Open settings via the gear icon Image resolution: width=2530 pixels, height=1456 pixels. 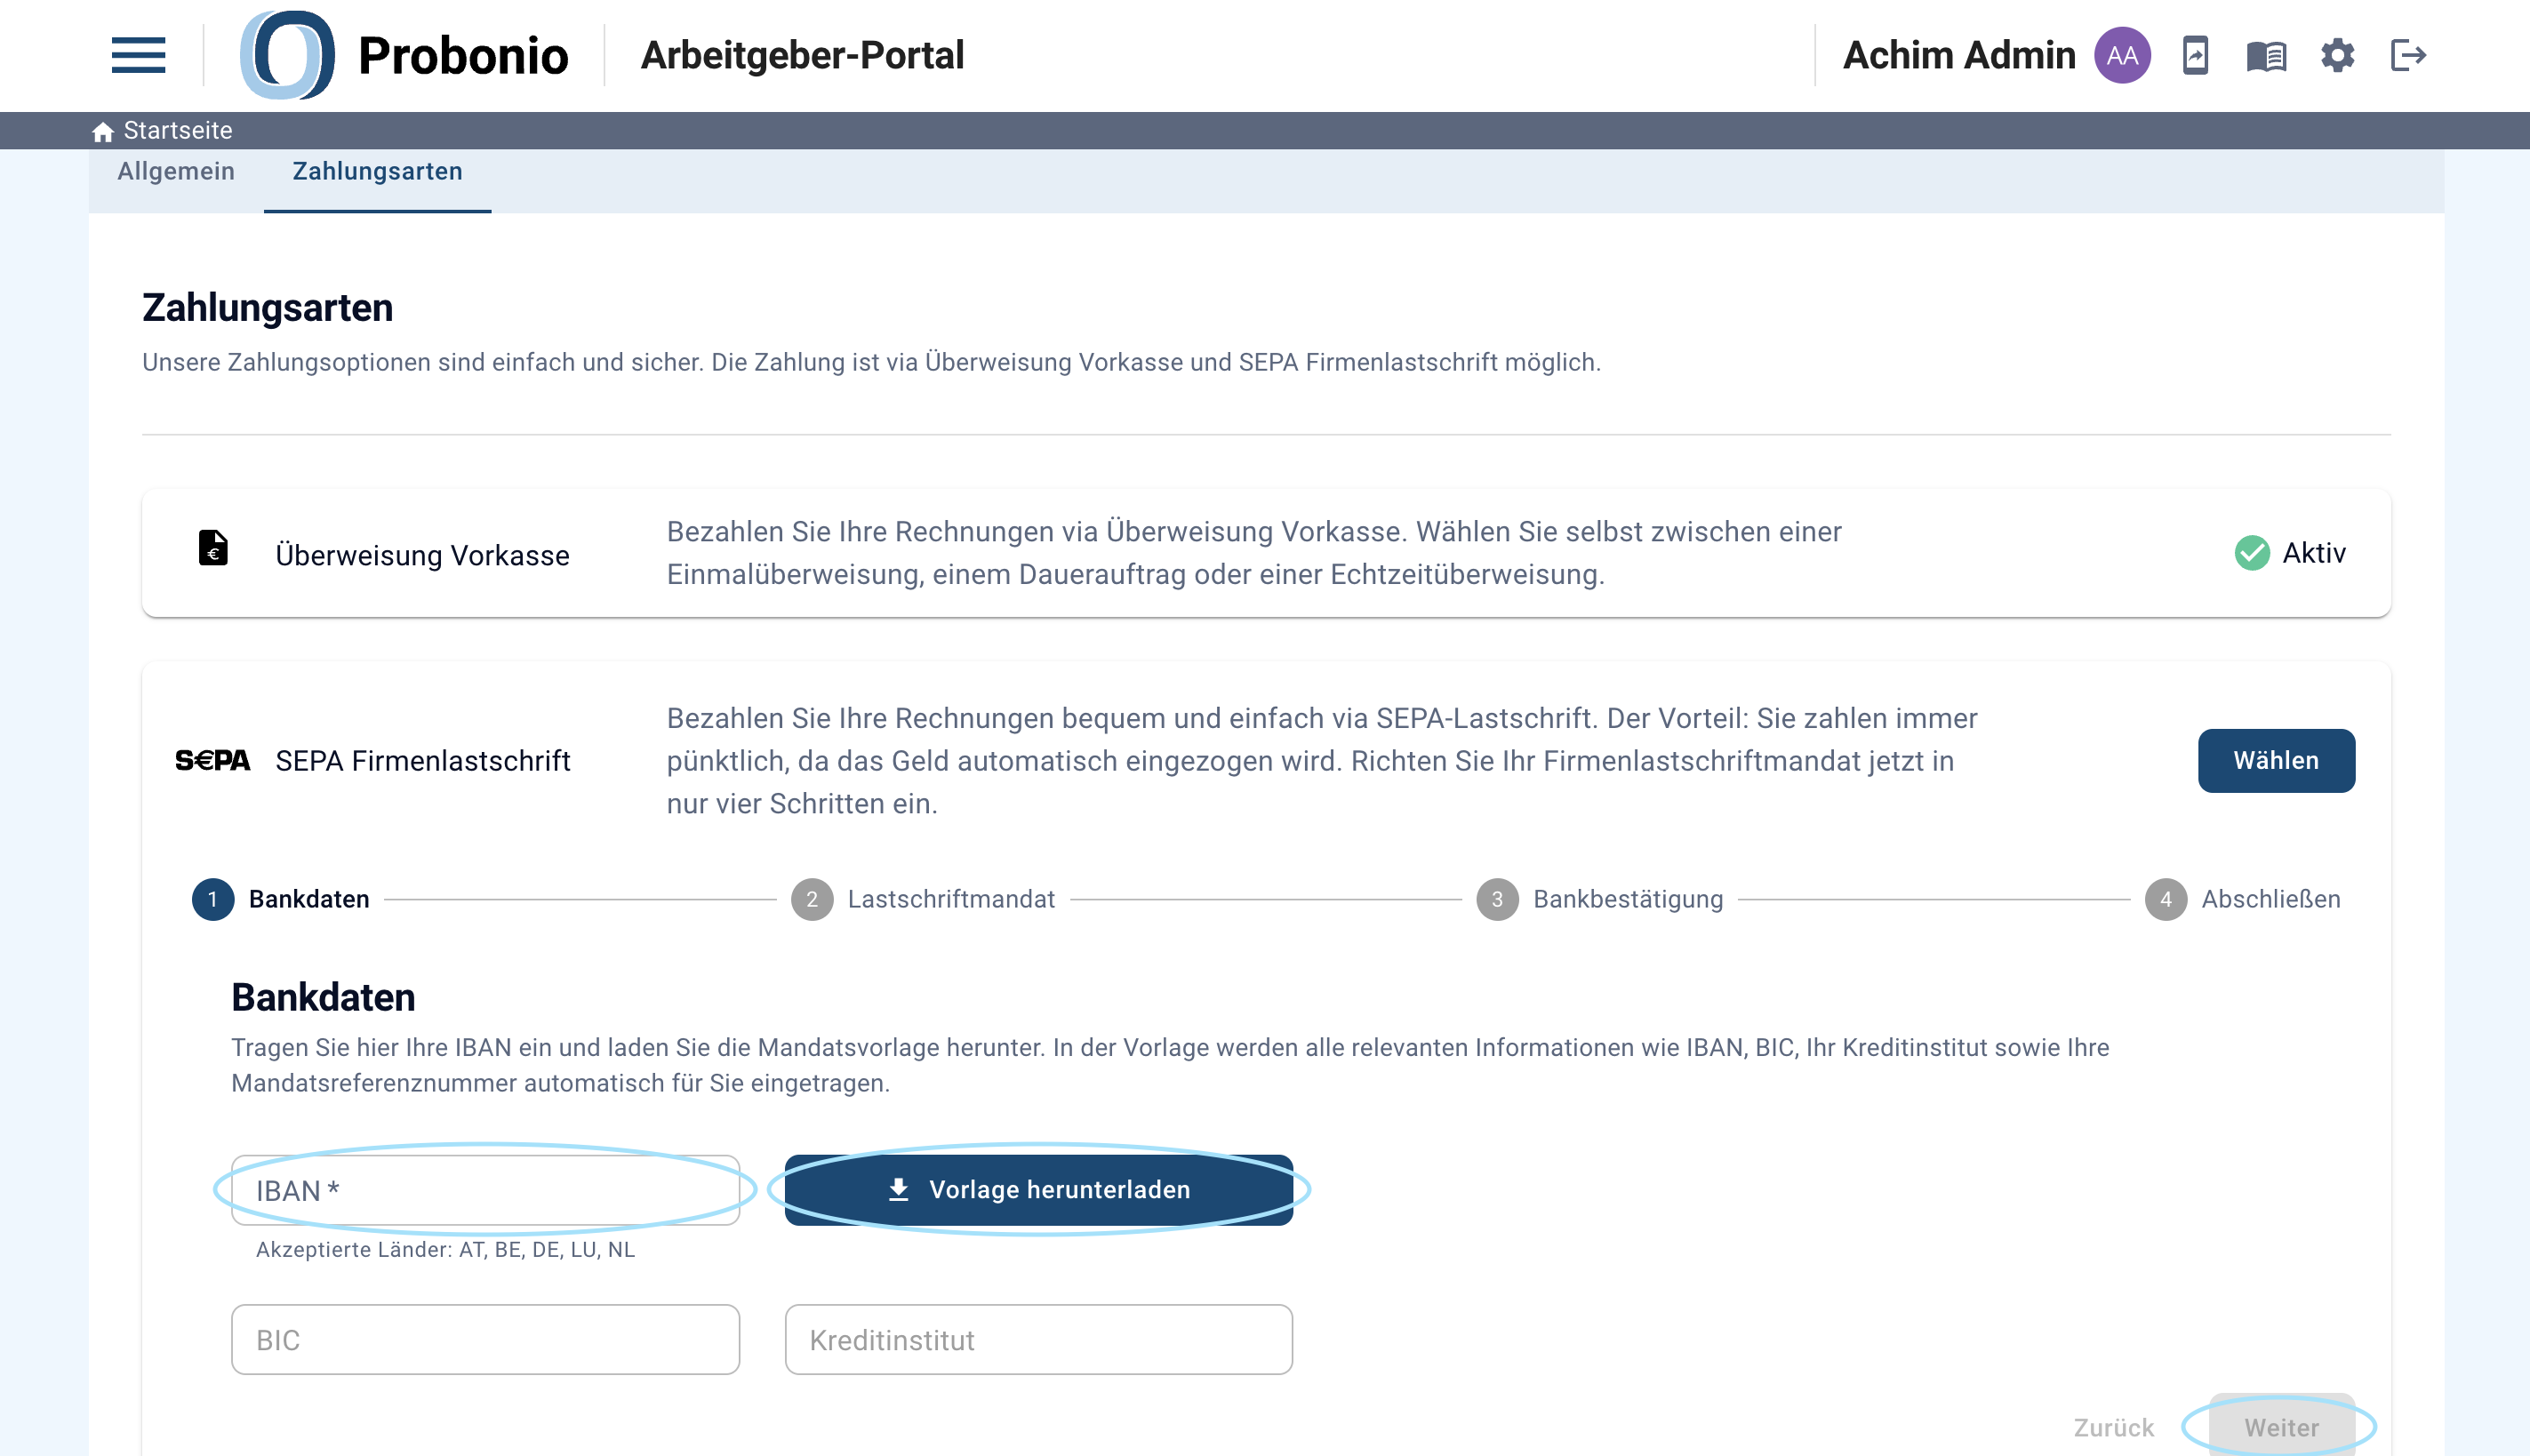[x=2337, y=55]
